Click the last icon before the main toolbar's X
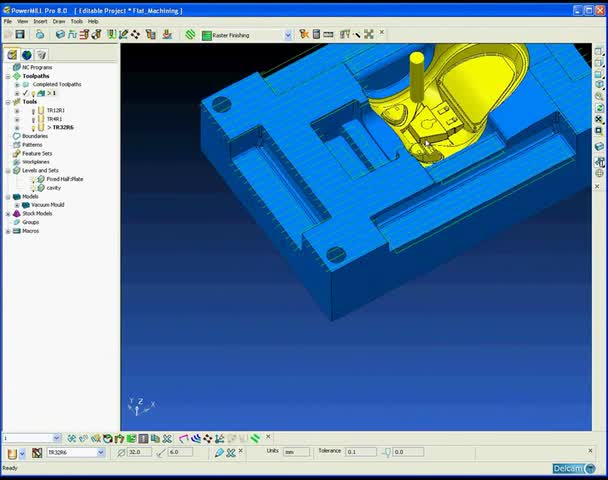This screenshot has height=480, width=608. tap(369, 35)
